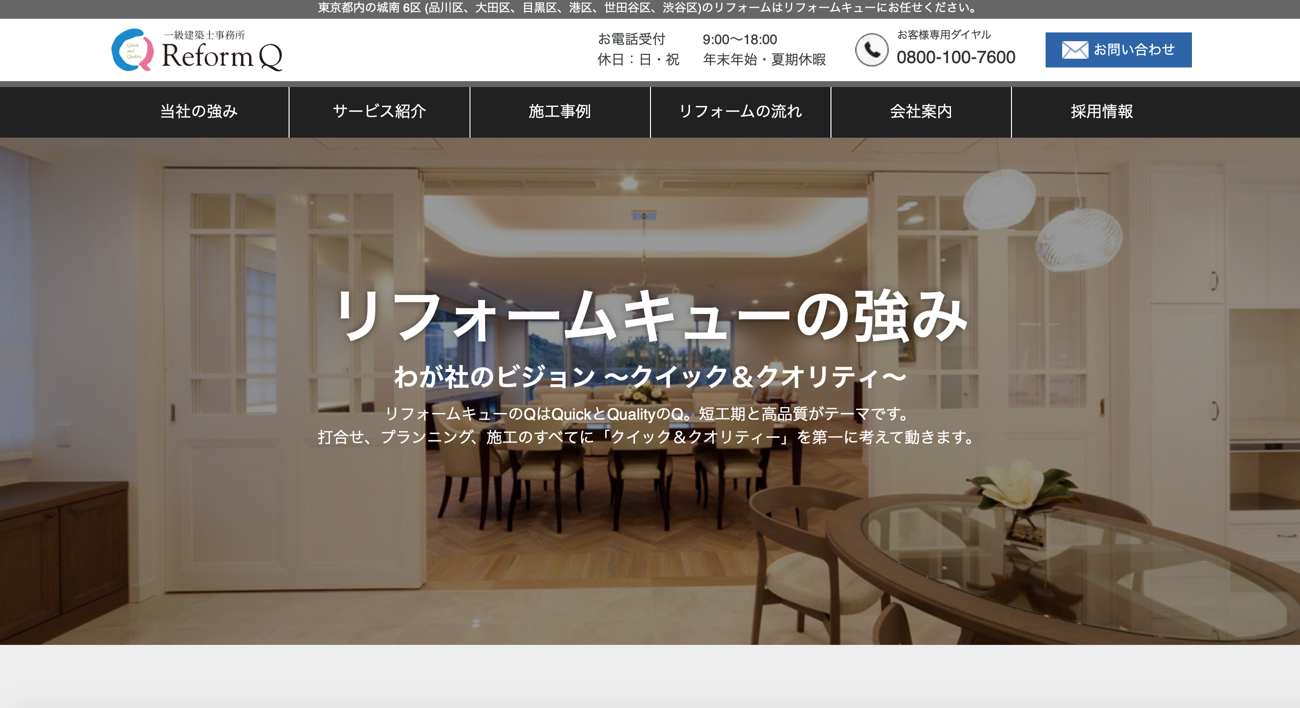1300x708 pixels.
Task: Select 施工事例 from the nav bar
Action: (x=560, y=112)
